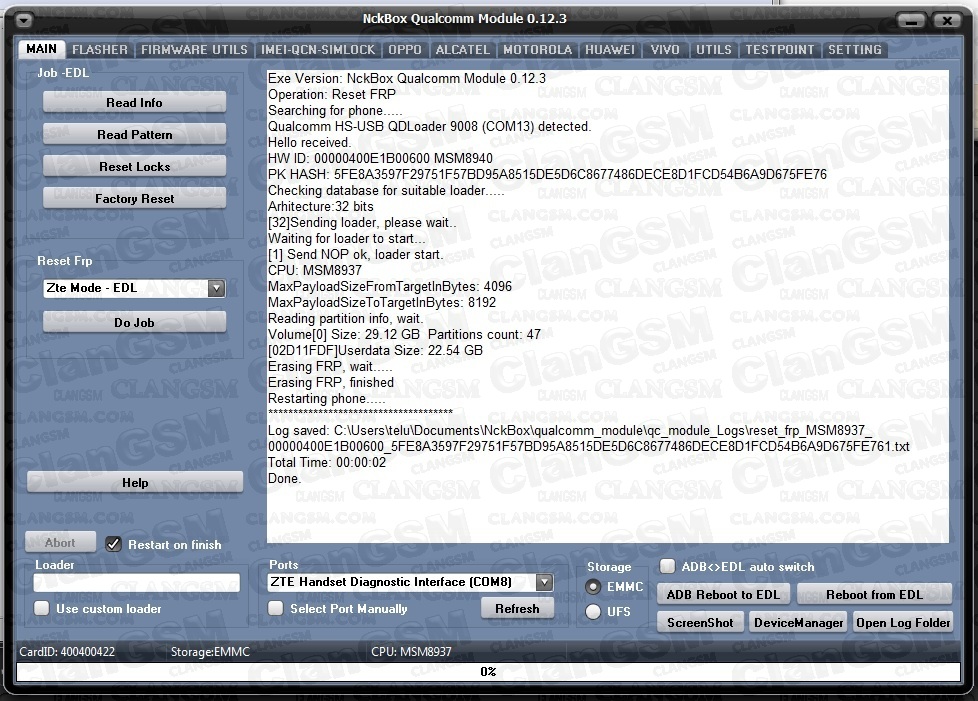Start the Do Job button
The image size is (978, 701).
point(134,322)
